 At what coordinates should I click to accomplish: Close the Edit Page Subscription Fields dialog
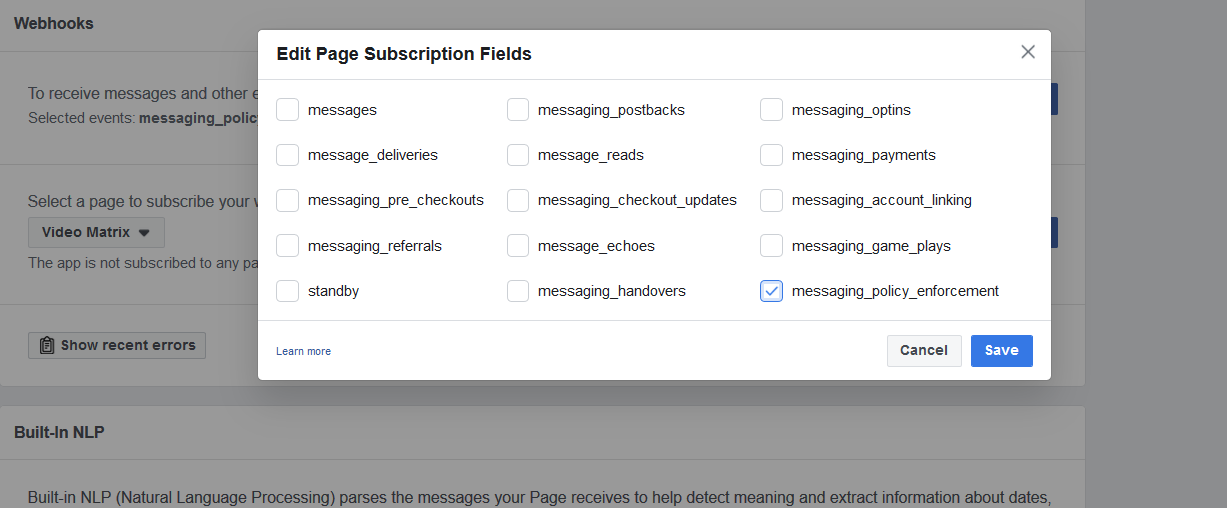tap(1028, 52)
